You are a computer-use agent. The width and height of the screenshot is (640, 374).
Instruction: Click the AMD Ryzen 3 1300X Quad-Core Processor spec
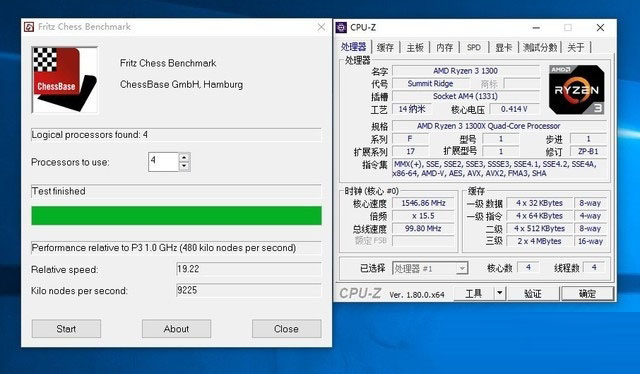pyautogui.click(x=500, y=126)
